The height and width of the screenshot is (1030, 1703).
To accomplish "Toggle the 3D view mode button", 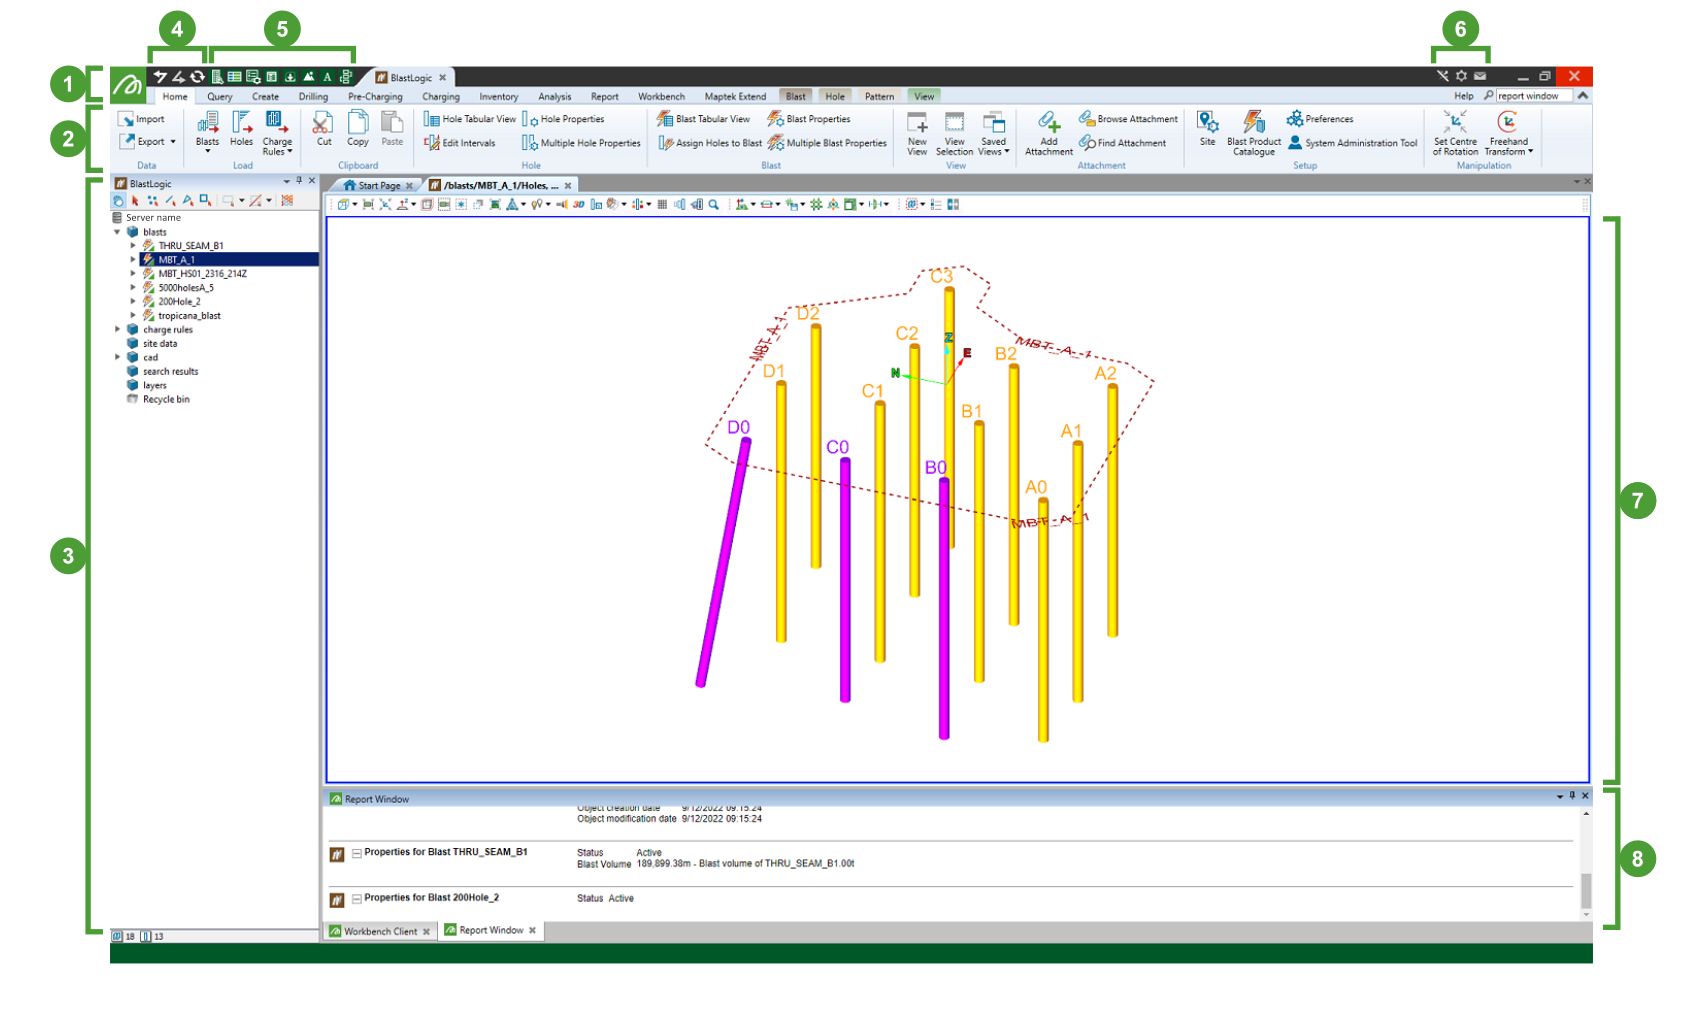I will click(578, 205).
